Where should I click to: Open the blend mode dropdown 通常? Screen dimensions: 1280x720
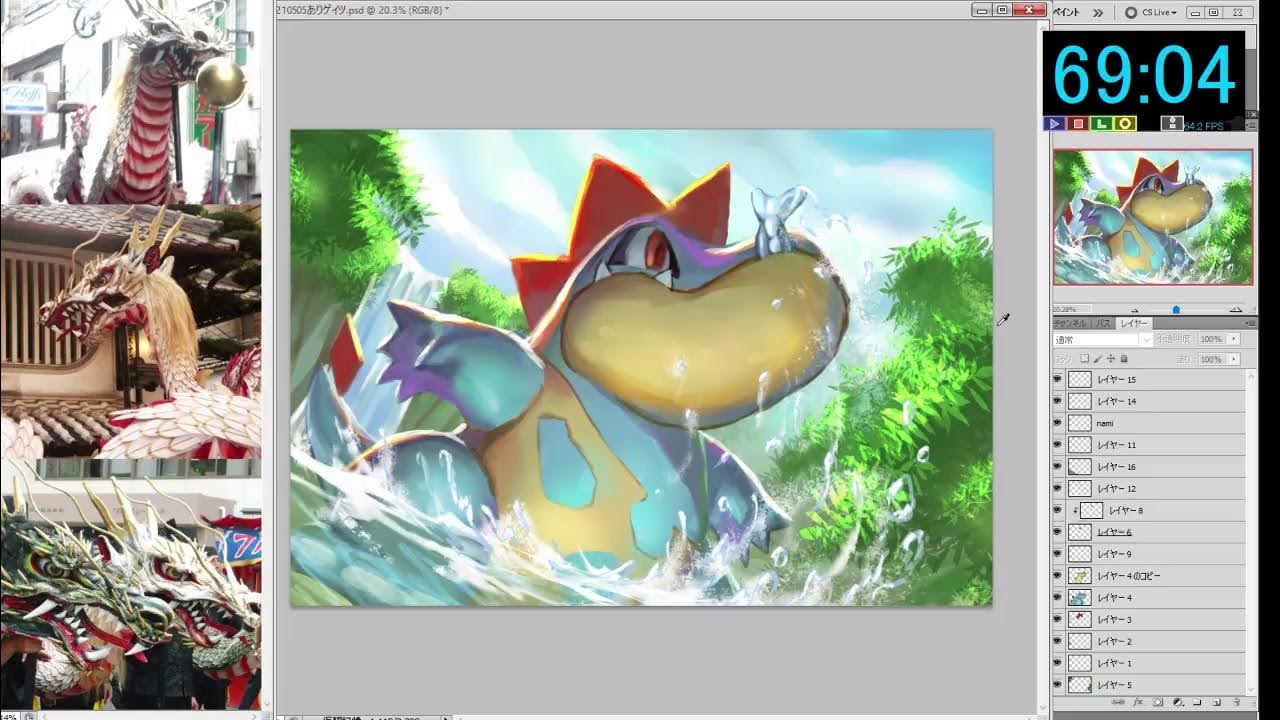[x=1102, y=340]
